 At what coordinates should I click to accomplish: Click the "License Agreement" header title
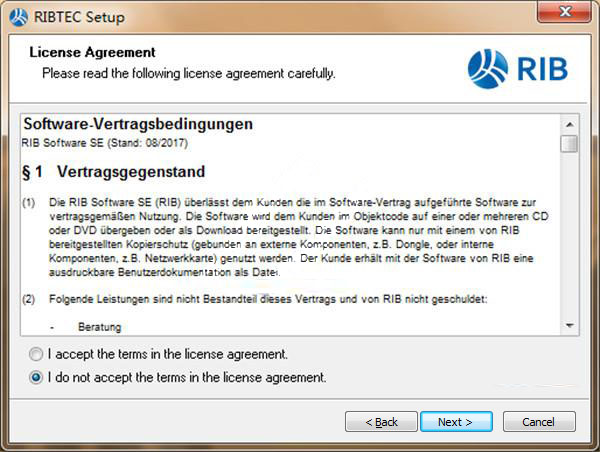tap(92, 52)
